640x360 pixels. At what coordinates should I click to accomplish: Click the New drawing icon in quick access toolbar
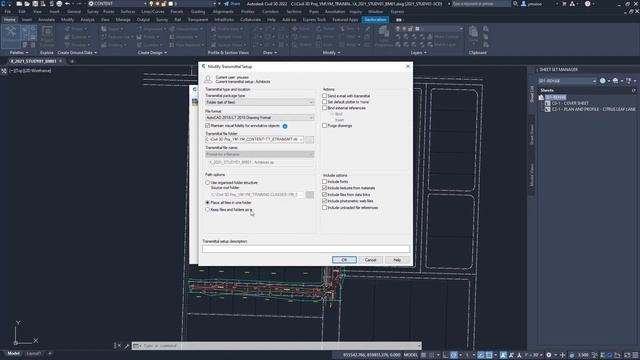(x=19, y=4)
